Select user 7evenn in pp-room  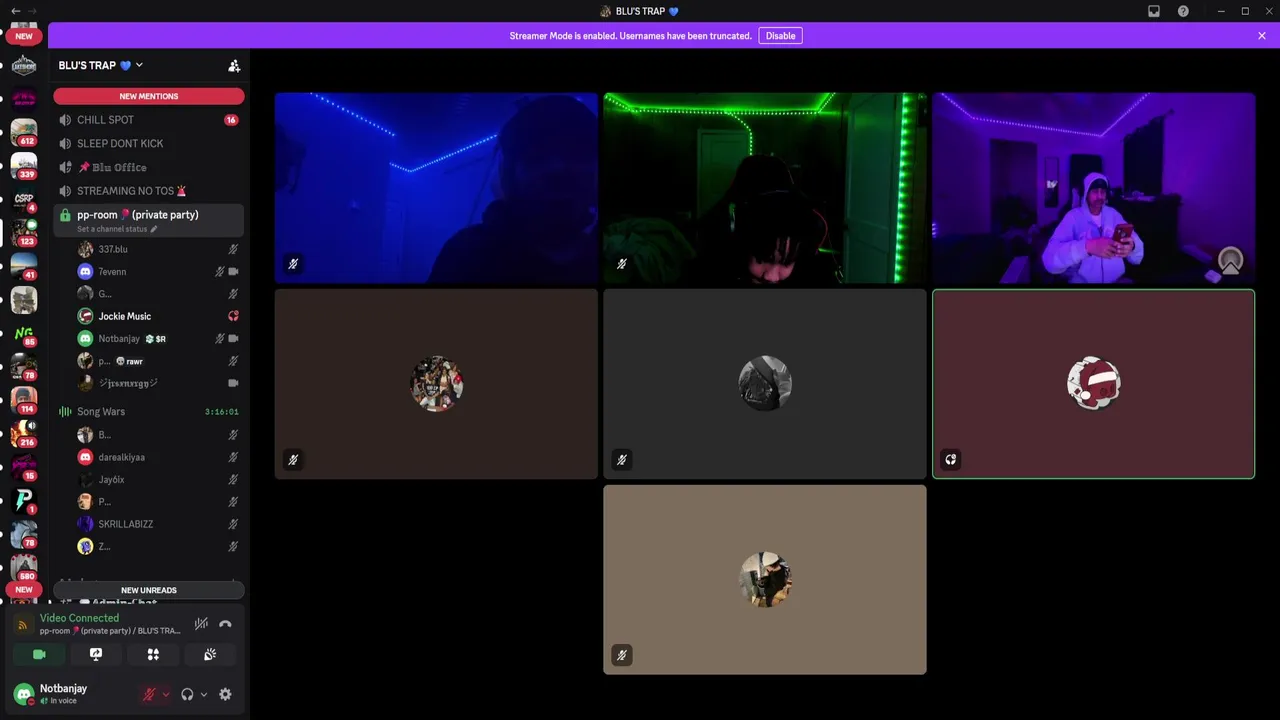158,272
